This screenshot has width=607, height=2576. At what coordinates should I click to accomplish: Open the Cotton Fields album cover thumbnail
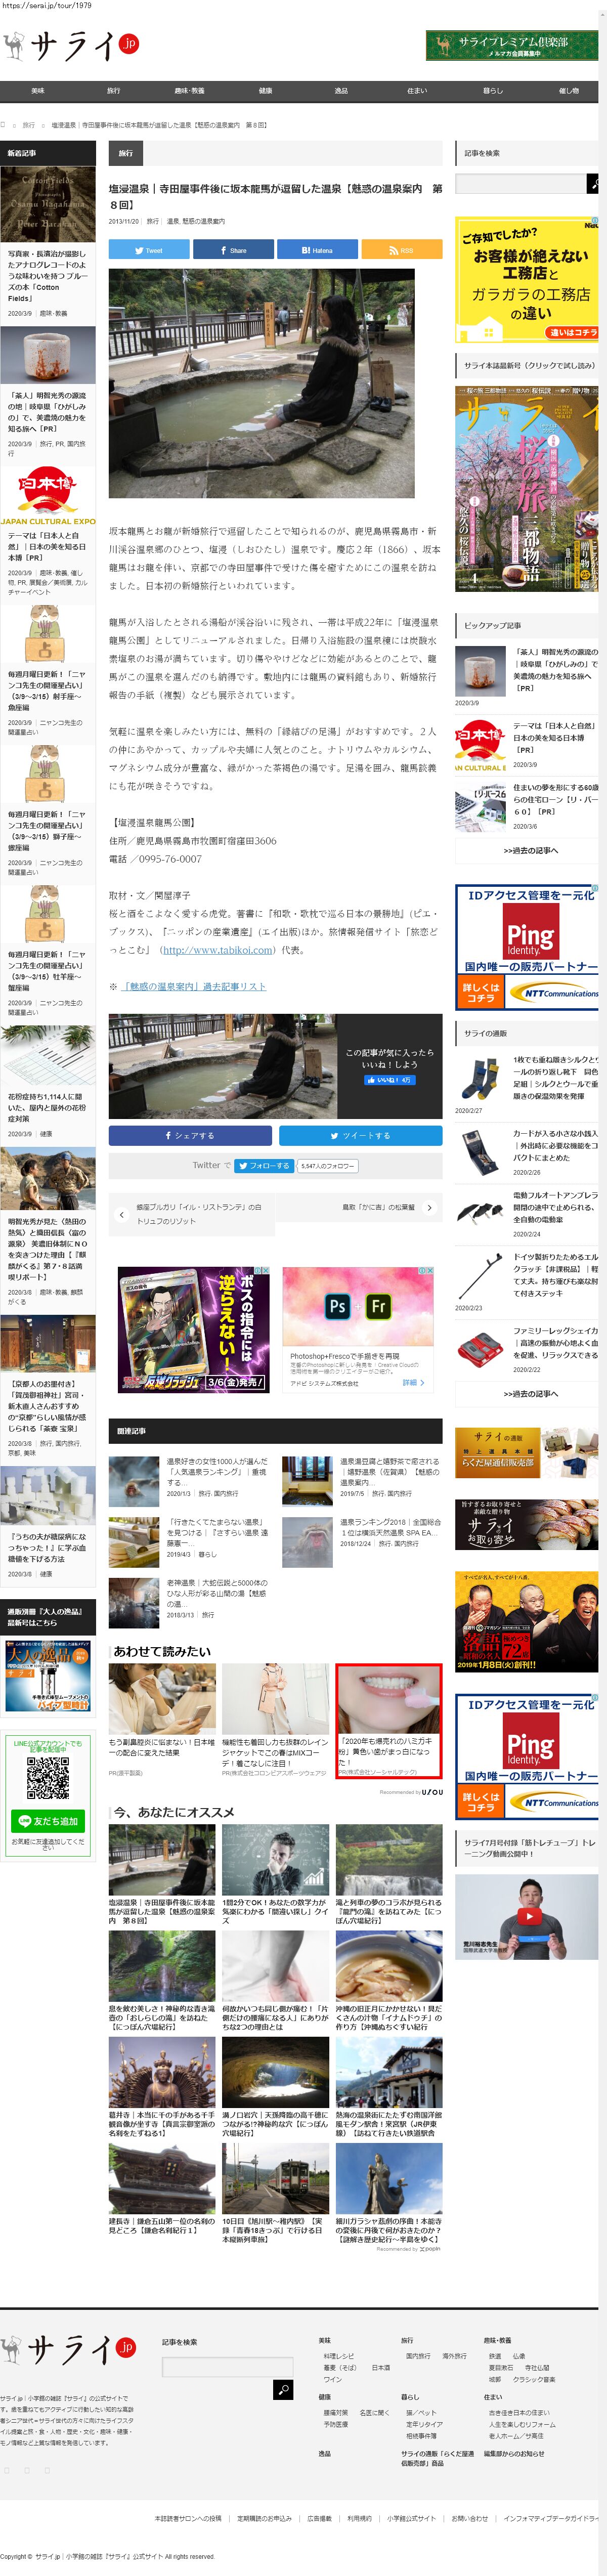(x=48, y=204)
